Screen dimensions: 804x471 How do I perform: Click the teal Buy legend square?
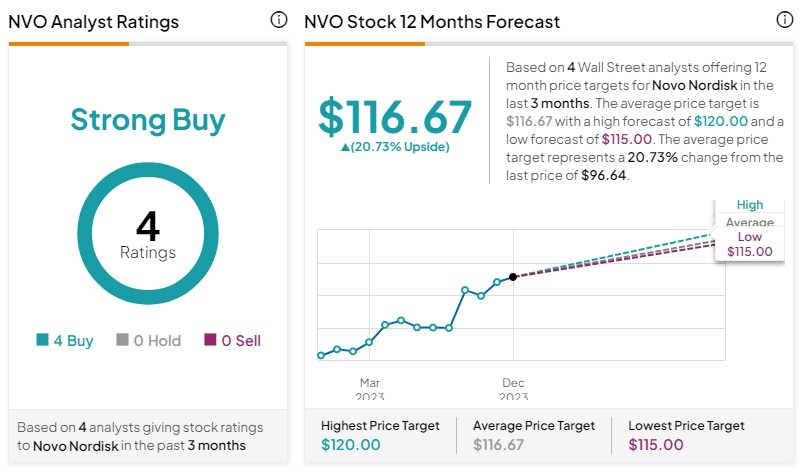(42, 340)
